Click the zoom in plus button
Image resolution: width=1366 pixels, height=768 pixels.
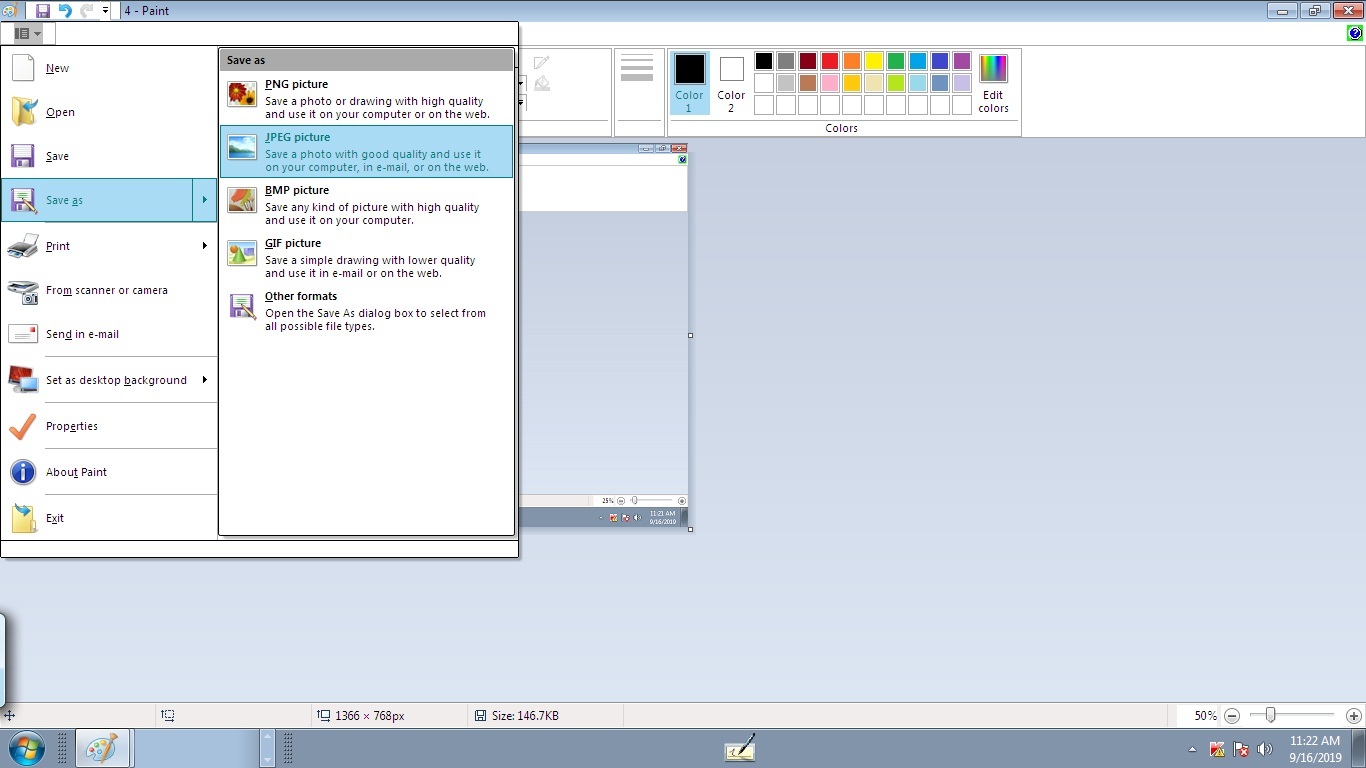click(x=1354, y=716)
